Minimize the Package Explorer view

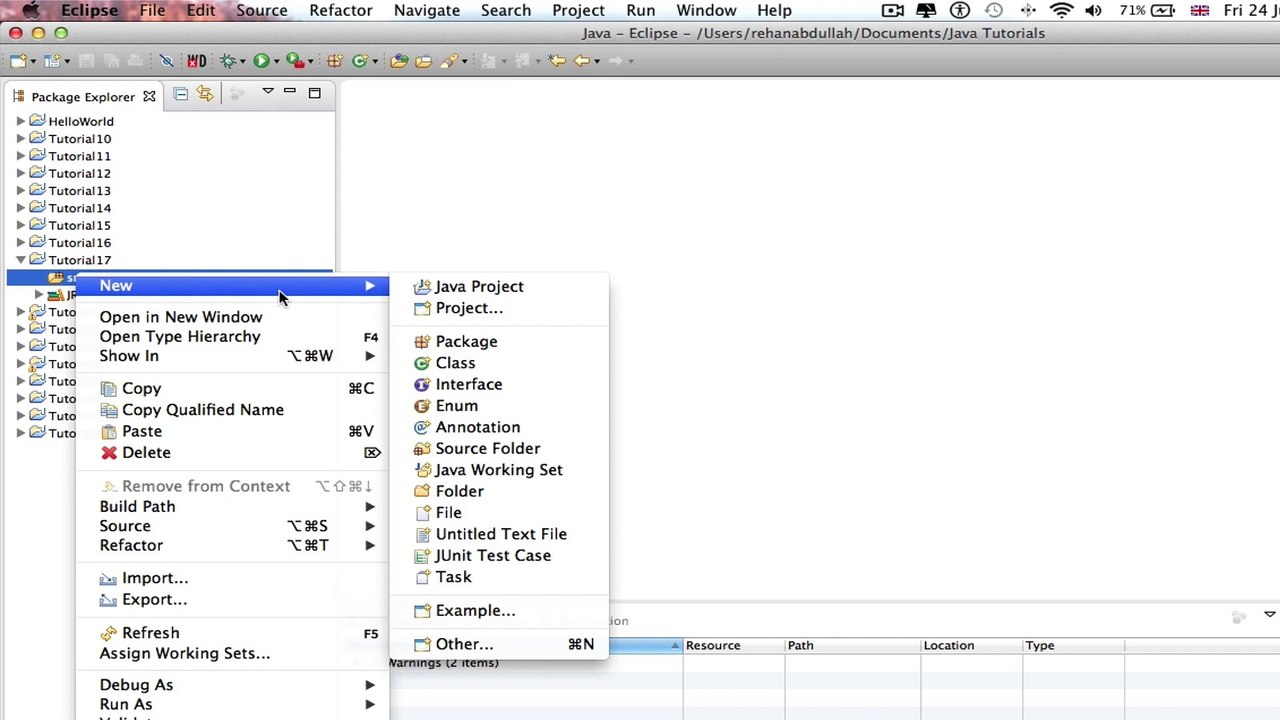click(x=290, y=91)
